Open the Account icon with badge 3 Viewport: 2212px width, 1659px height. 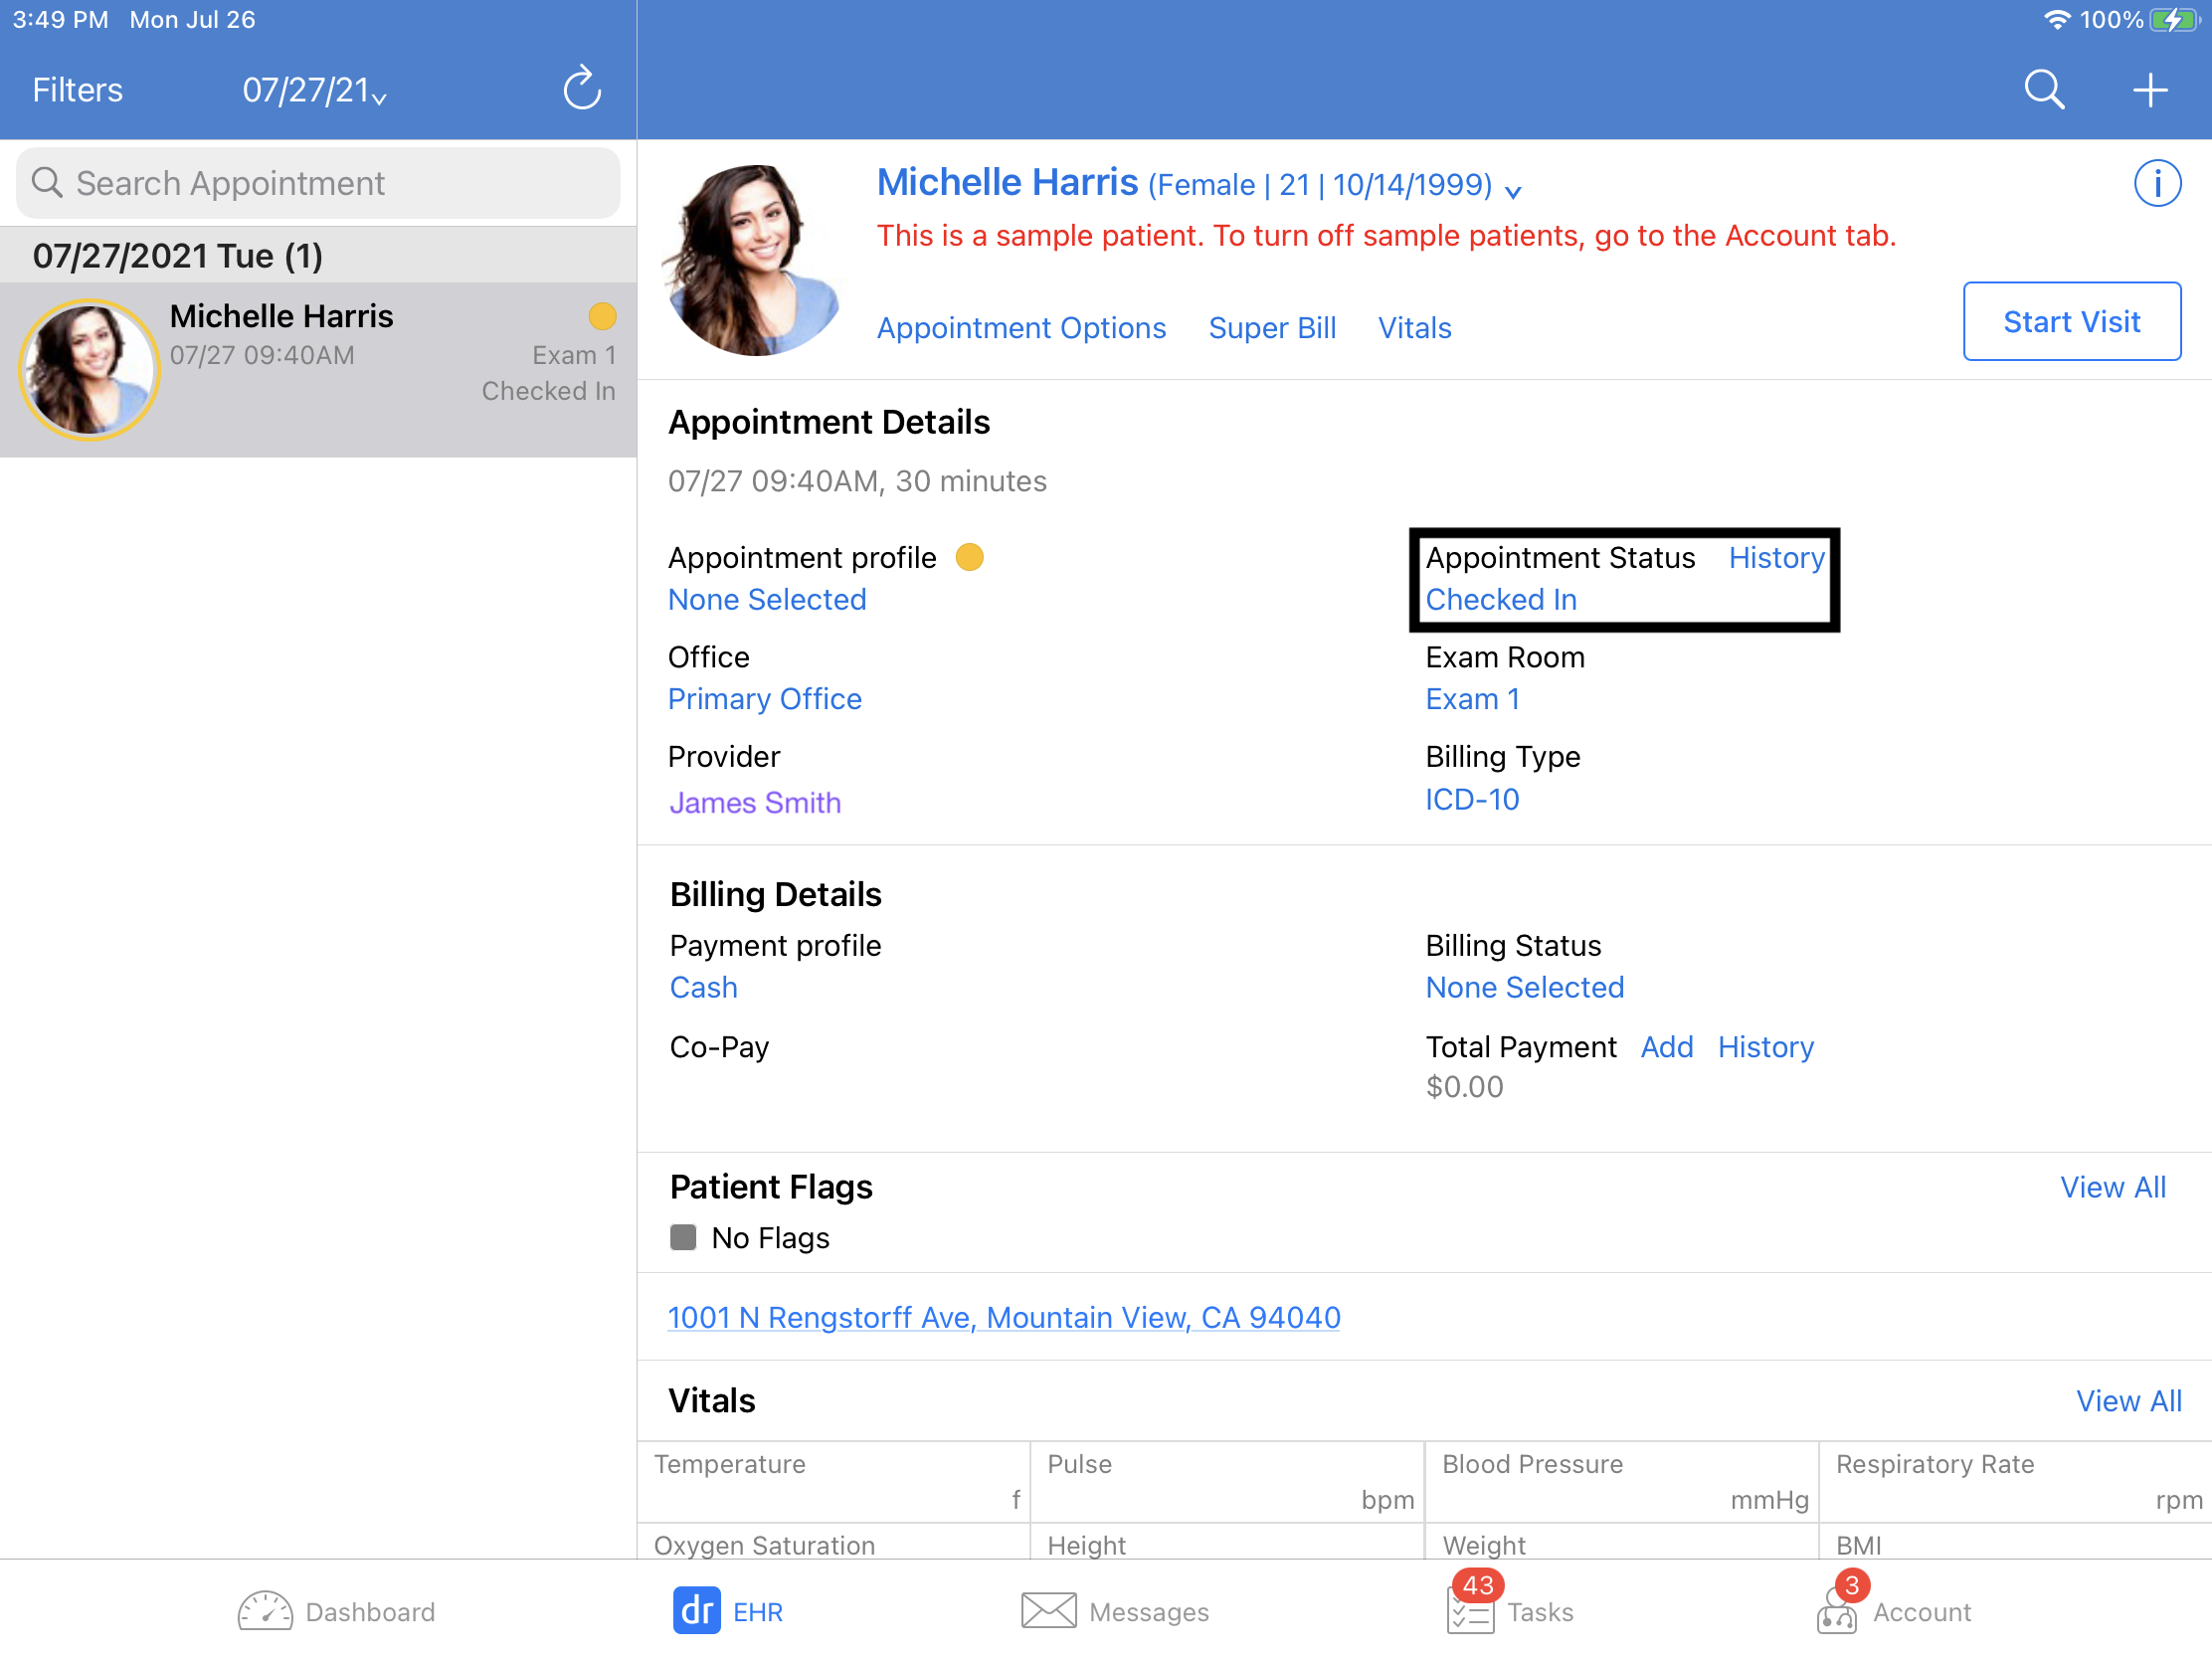1836,1611
